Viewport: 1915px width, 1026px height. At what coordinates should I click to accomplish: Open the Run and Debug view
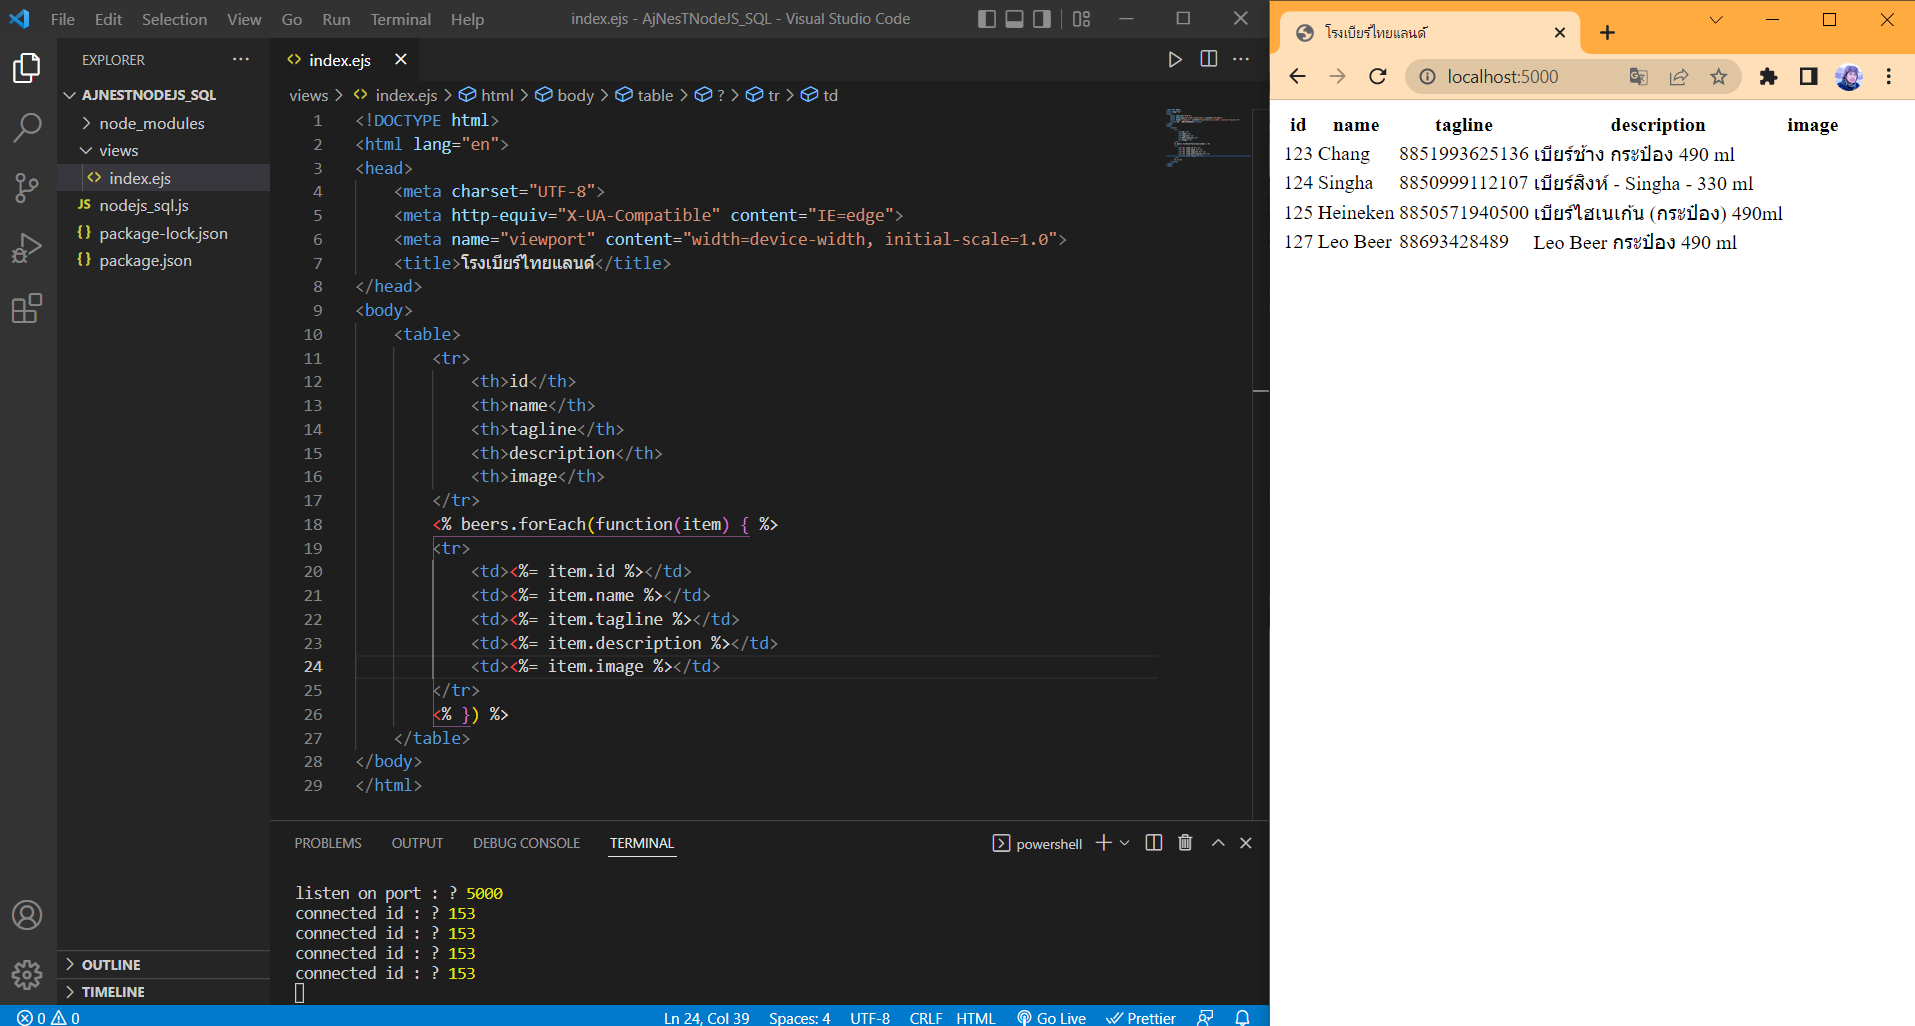click(27, 248)
